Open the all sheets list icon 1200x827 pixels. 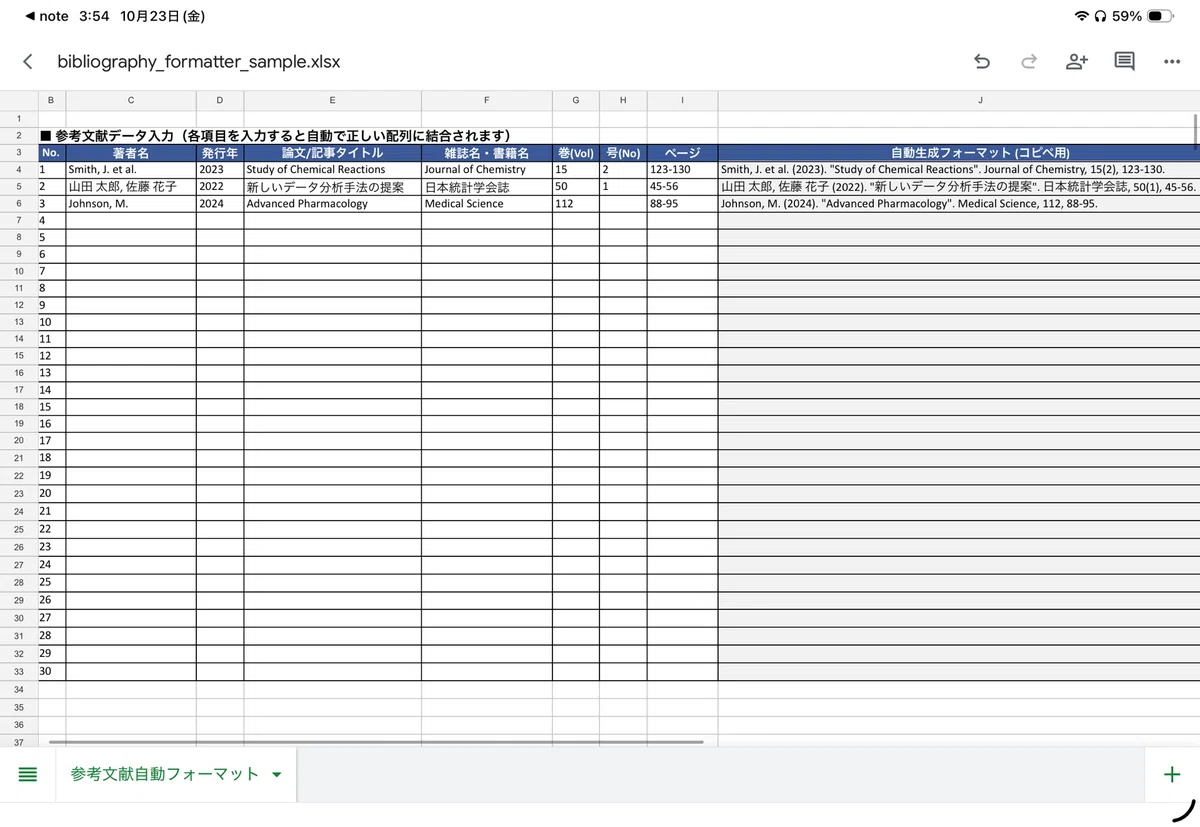point(28,774)
